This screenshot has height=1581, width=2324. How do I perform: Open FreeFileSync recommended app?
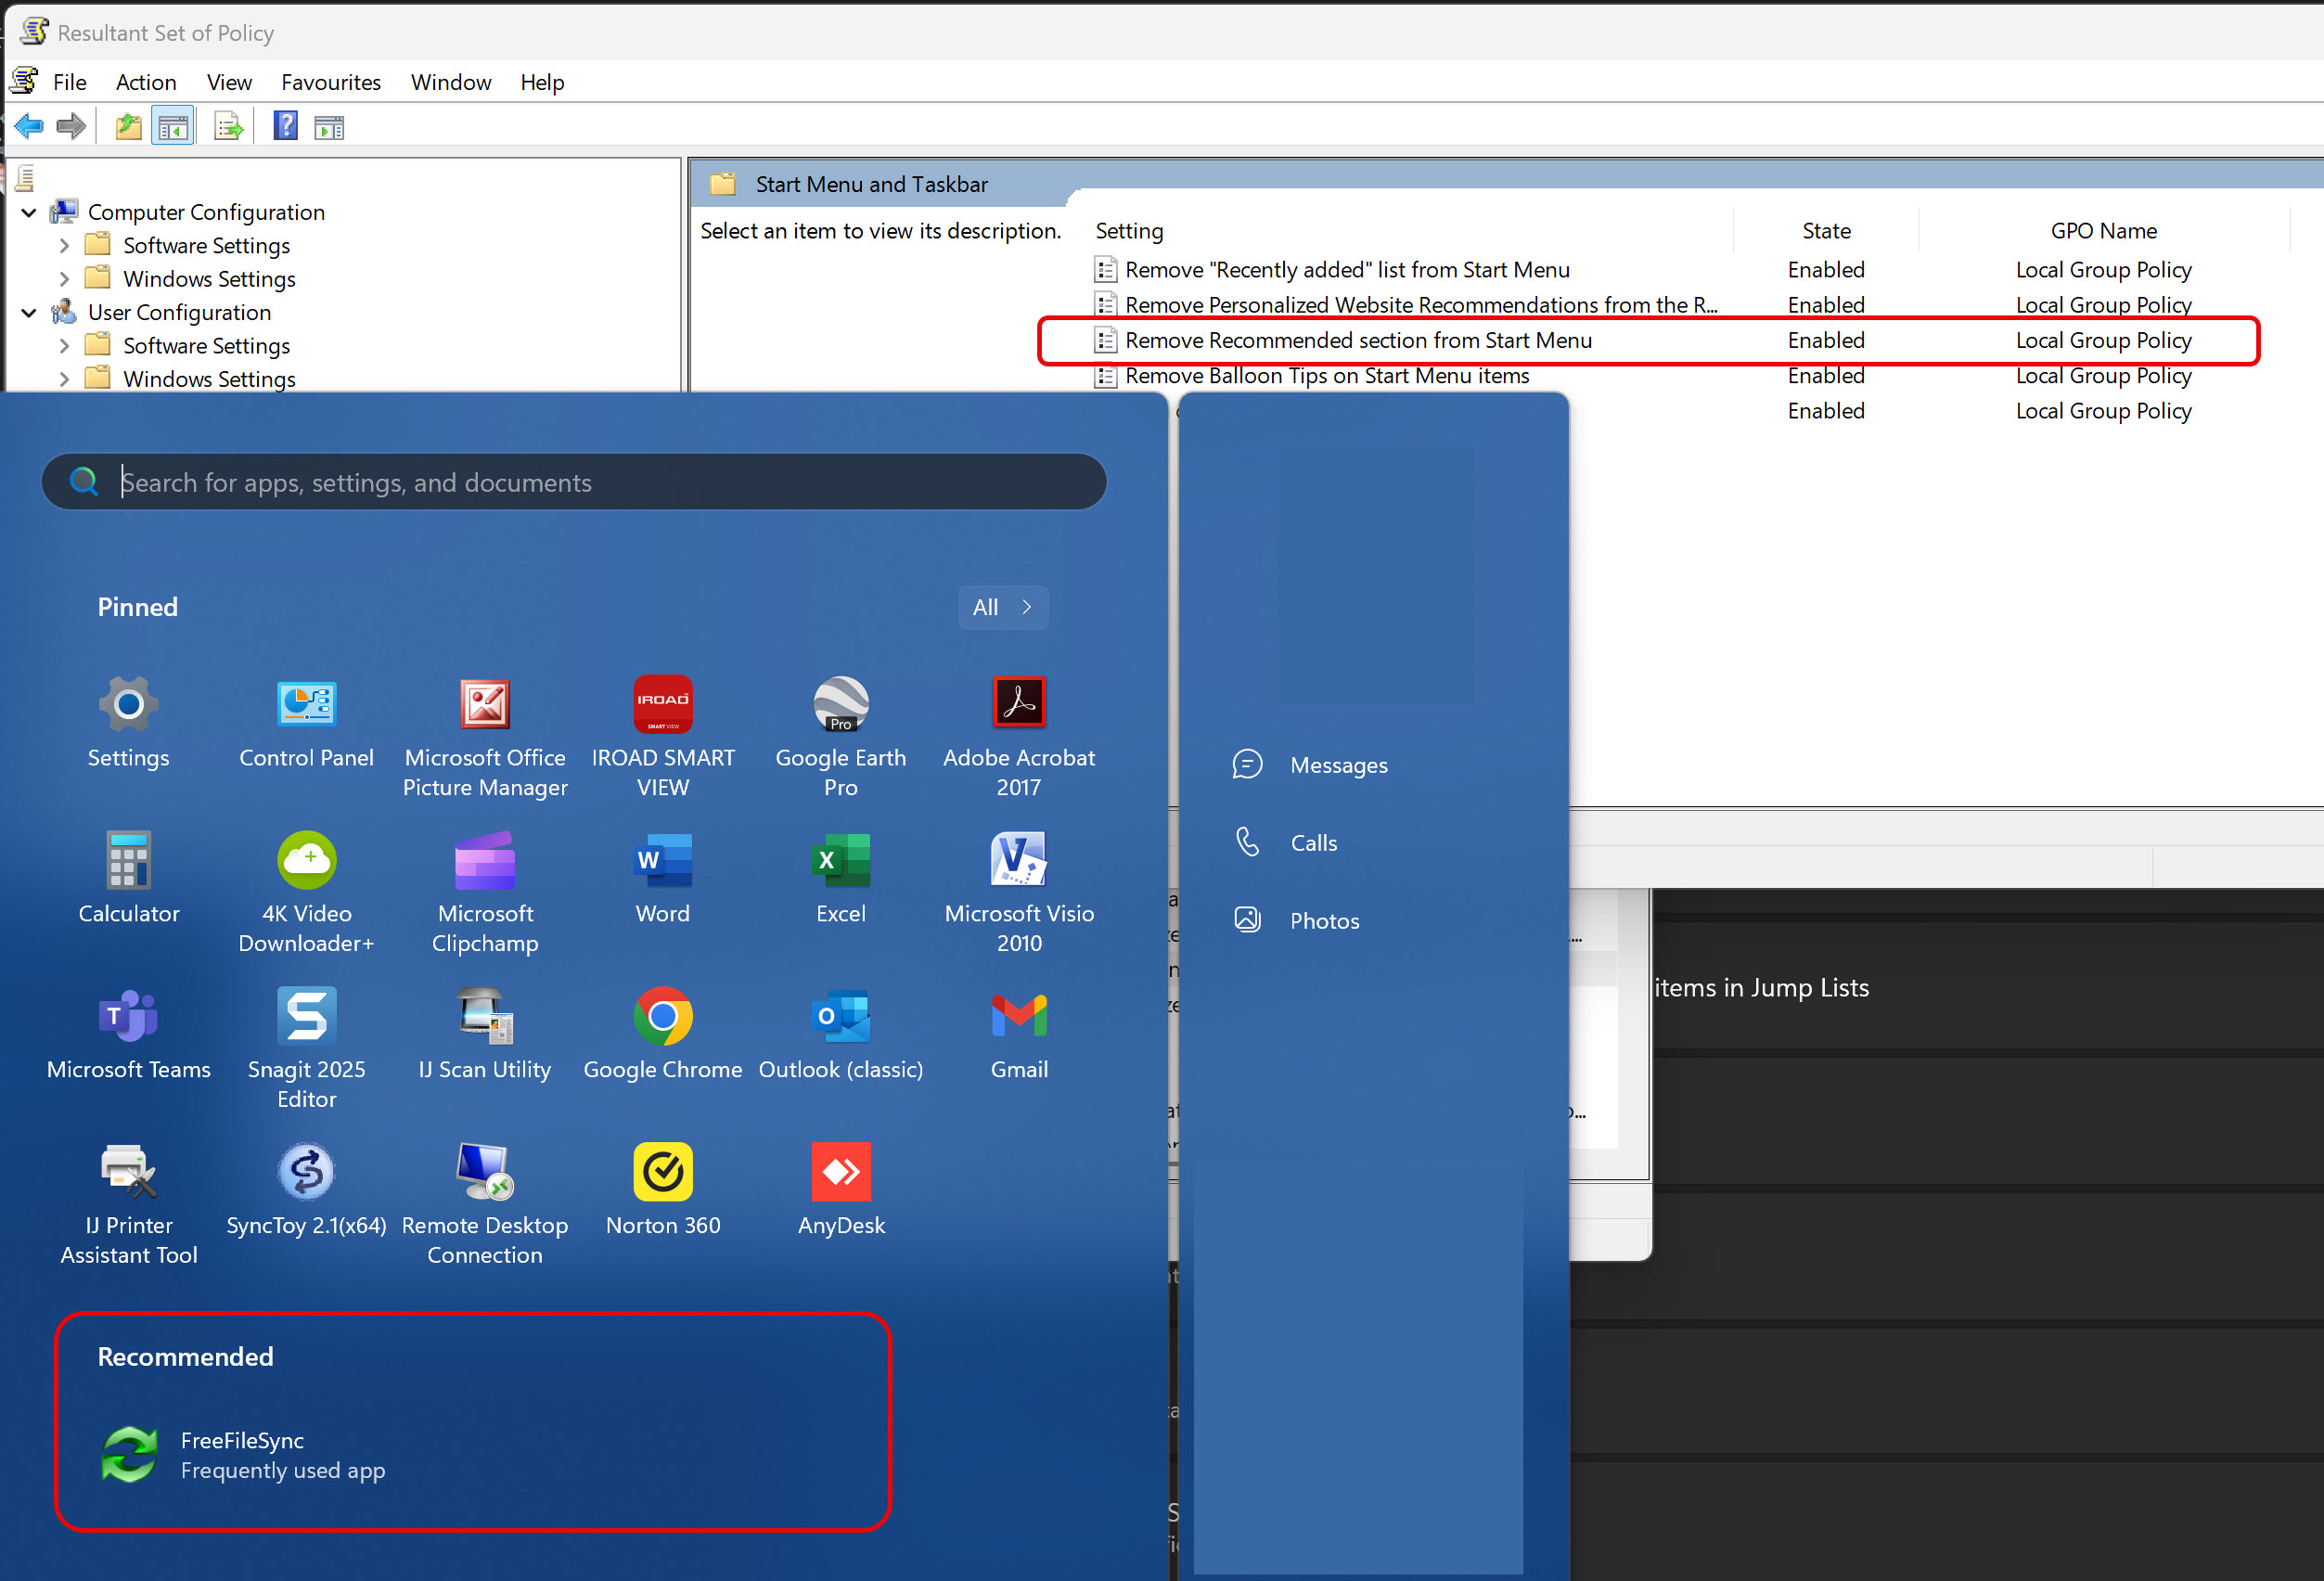(x=242, y=1454)
